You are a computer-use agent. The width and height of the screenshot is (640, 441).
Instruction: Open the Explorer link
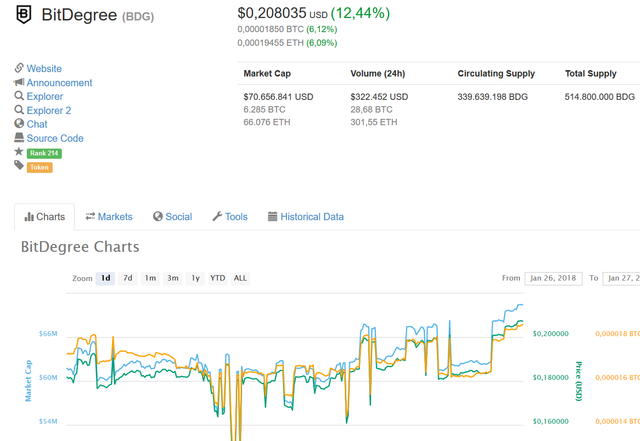tap(45, 97)
